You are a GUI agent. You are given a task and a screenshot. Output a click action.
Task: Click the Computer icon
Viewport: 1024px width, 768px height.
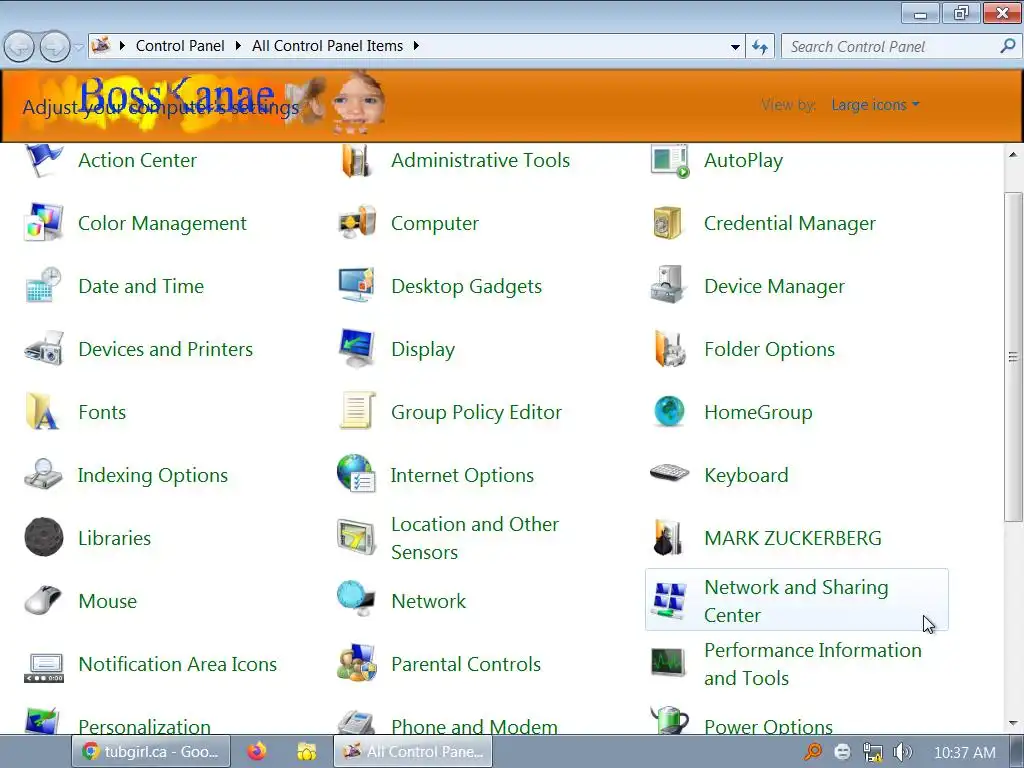[x=357, y=223]
